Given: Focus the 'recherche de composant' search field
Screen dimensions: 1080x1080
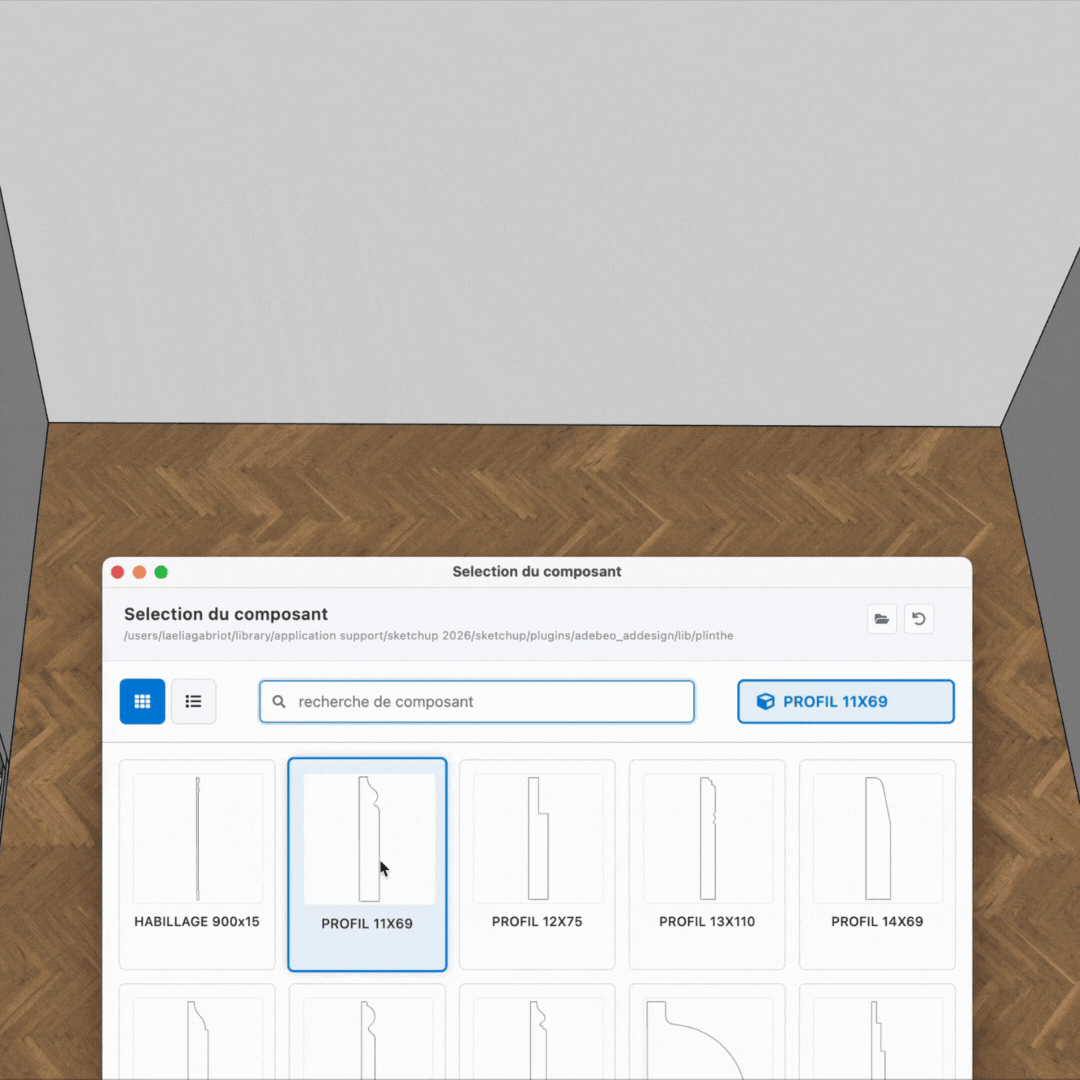Looking at the screenshot, I should [x=490, y=702].
